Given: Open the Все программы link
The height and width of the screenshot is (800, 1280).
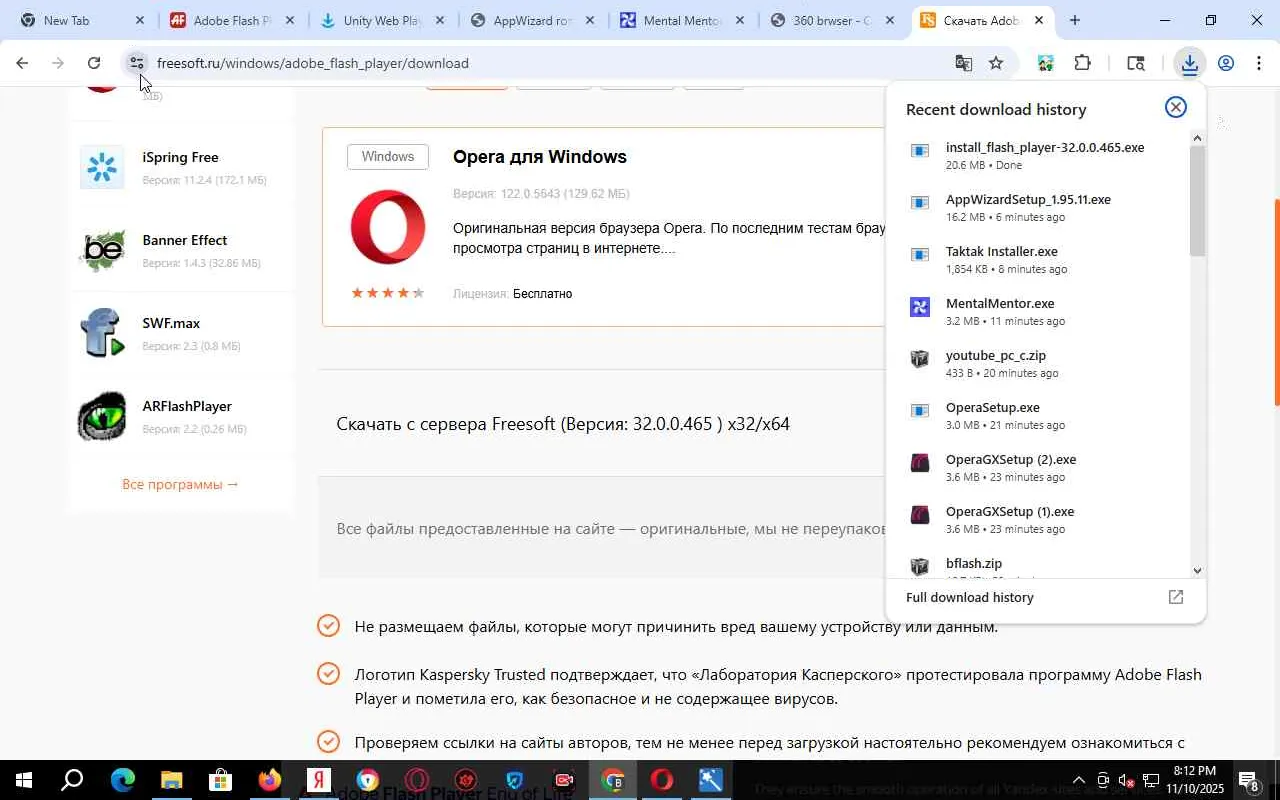Looking at the screenshot, I should pyautogui.click(x=181, y=484).
